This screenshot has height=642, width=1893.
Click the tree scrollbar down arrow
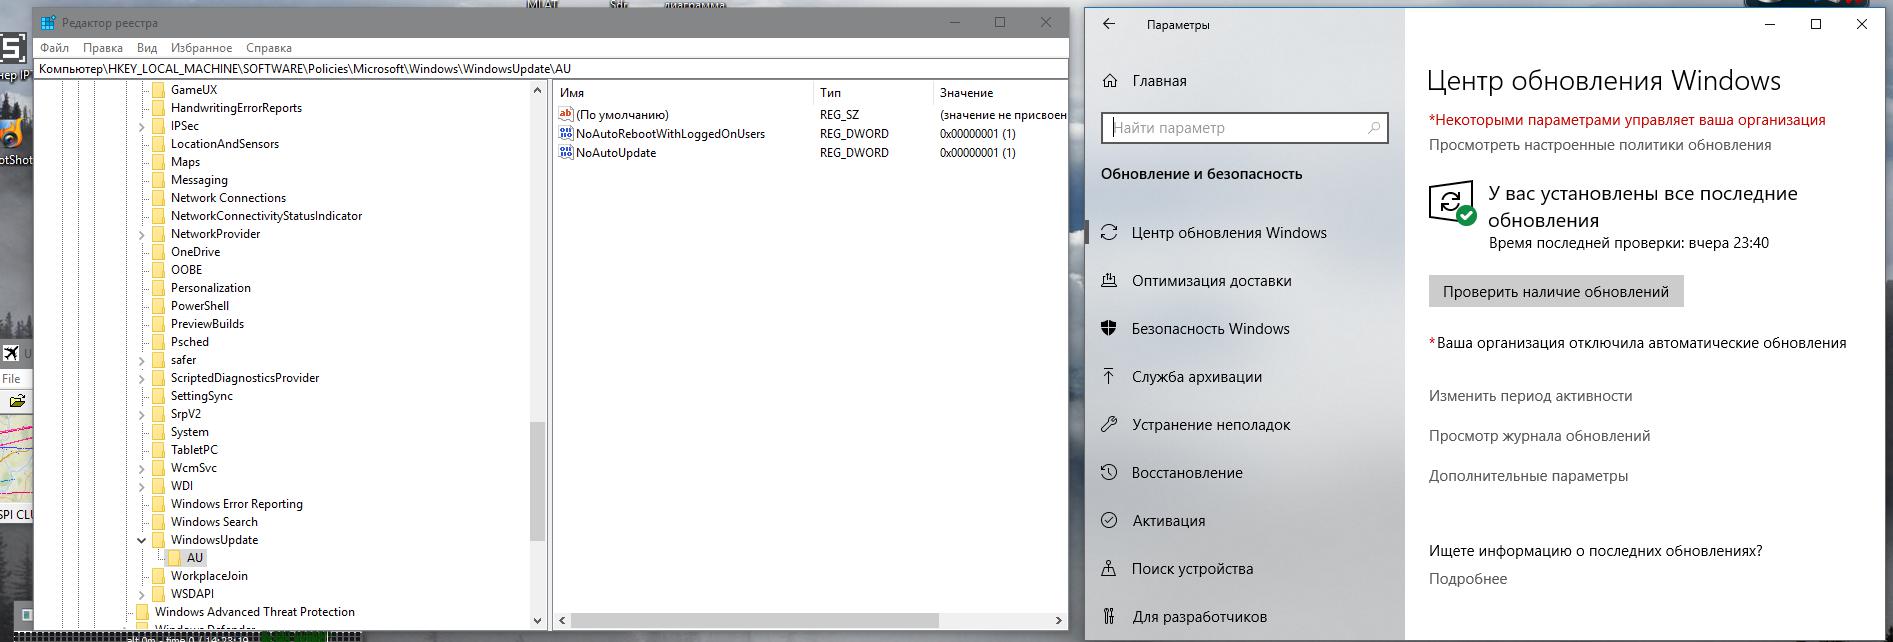[537, 621]
